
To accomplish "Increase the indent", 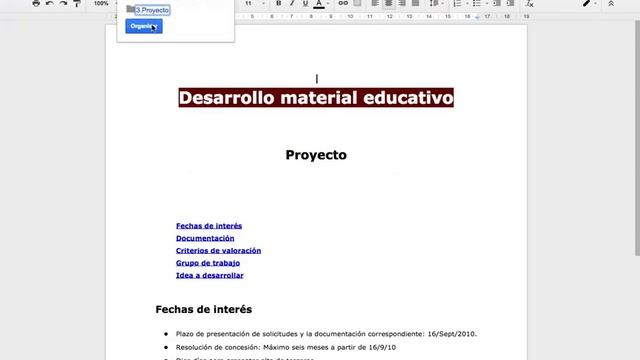I will tap(510, 3).
